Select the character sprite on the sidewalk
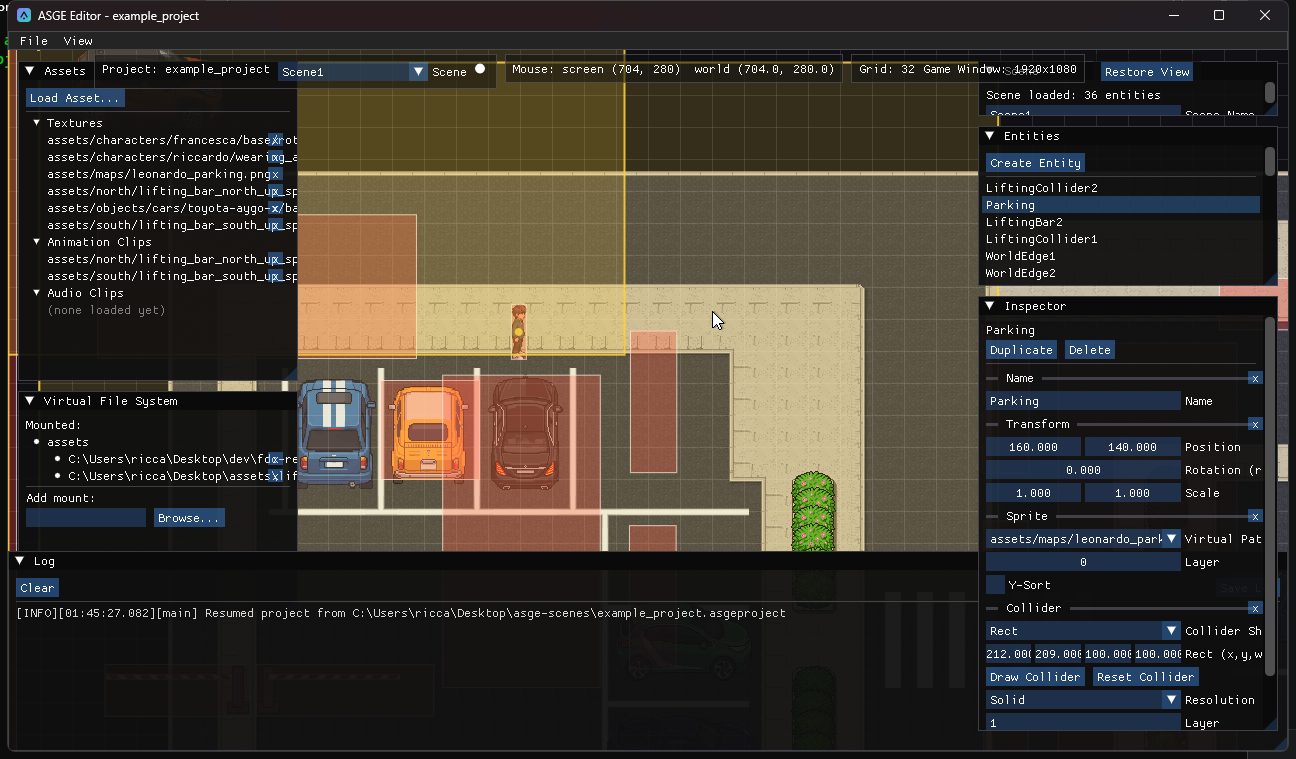The height and width of the screenshot is (759, 1296). [x=518, y=331]
